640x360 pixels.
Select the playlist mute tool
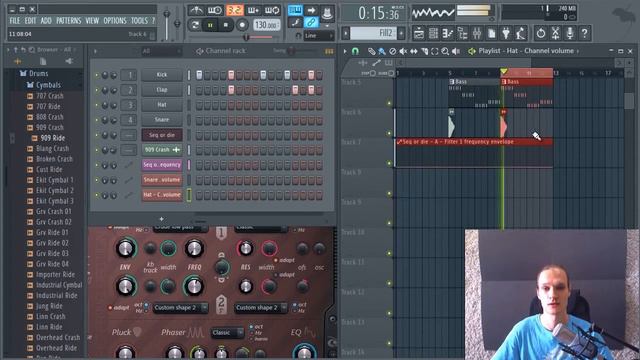pyautogui.click(x=403, y=51)
